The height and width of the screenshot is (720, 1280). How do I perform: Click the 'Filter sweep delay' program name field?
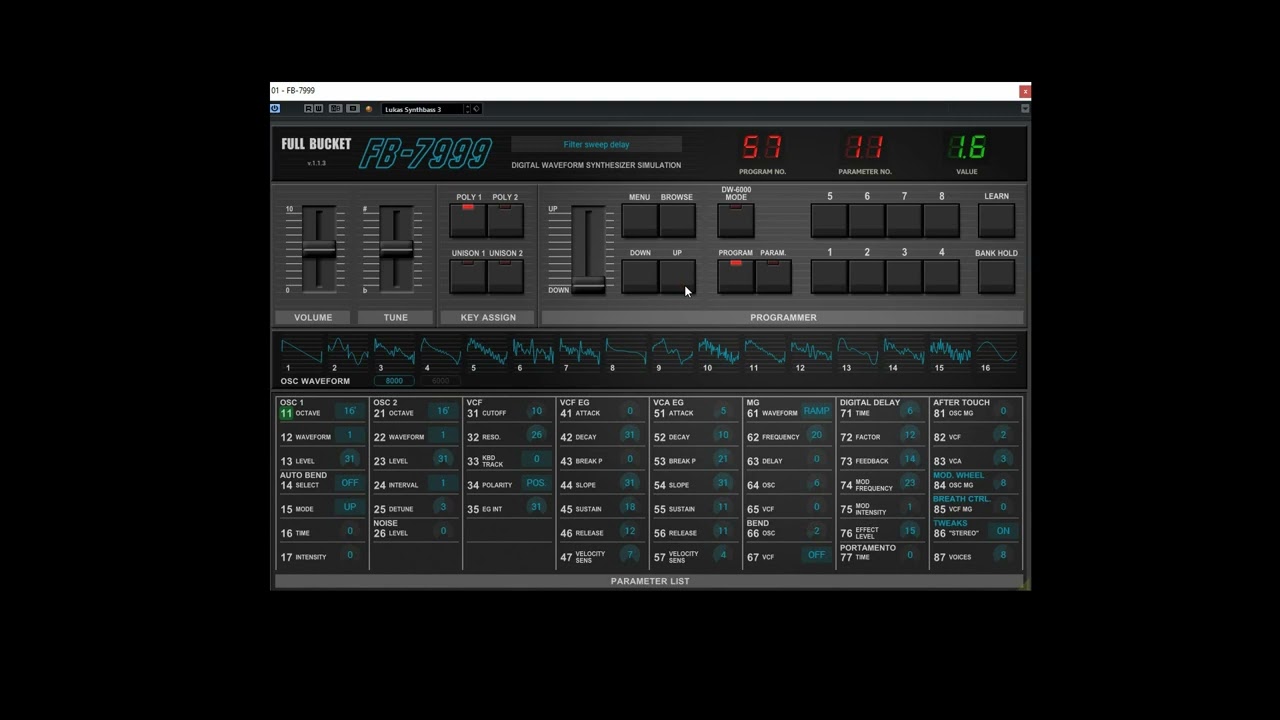pyautogui.click(x=596, y=145)
